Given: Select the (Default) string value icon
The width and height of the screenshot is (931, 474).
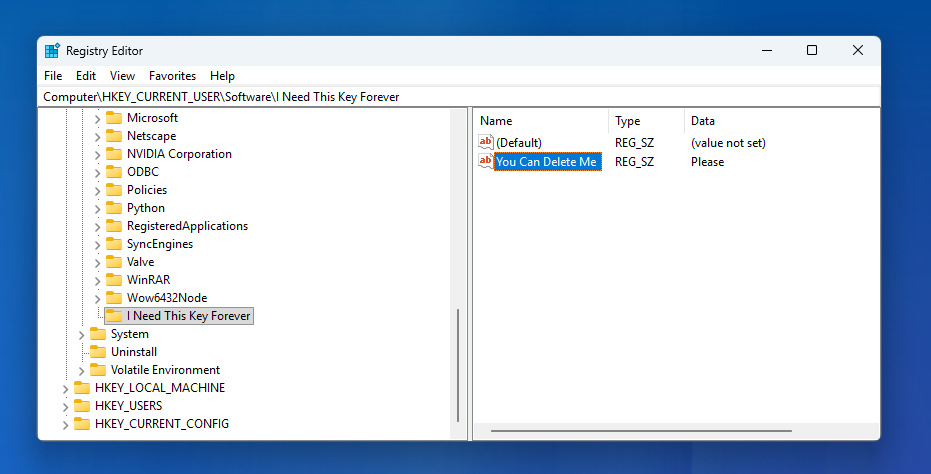Looking at the screenshot, I should pyautogui.click(x=486, y=142).
